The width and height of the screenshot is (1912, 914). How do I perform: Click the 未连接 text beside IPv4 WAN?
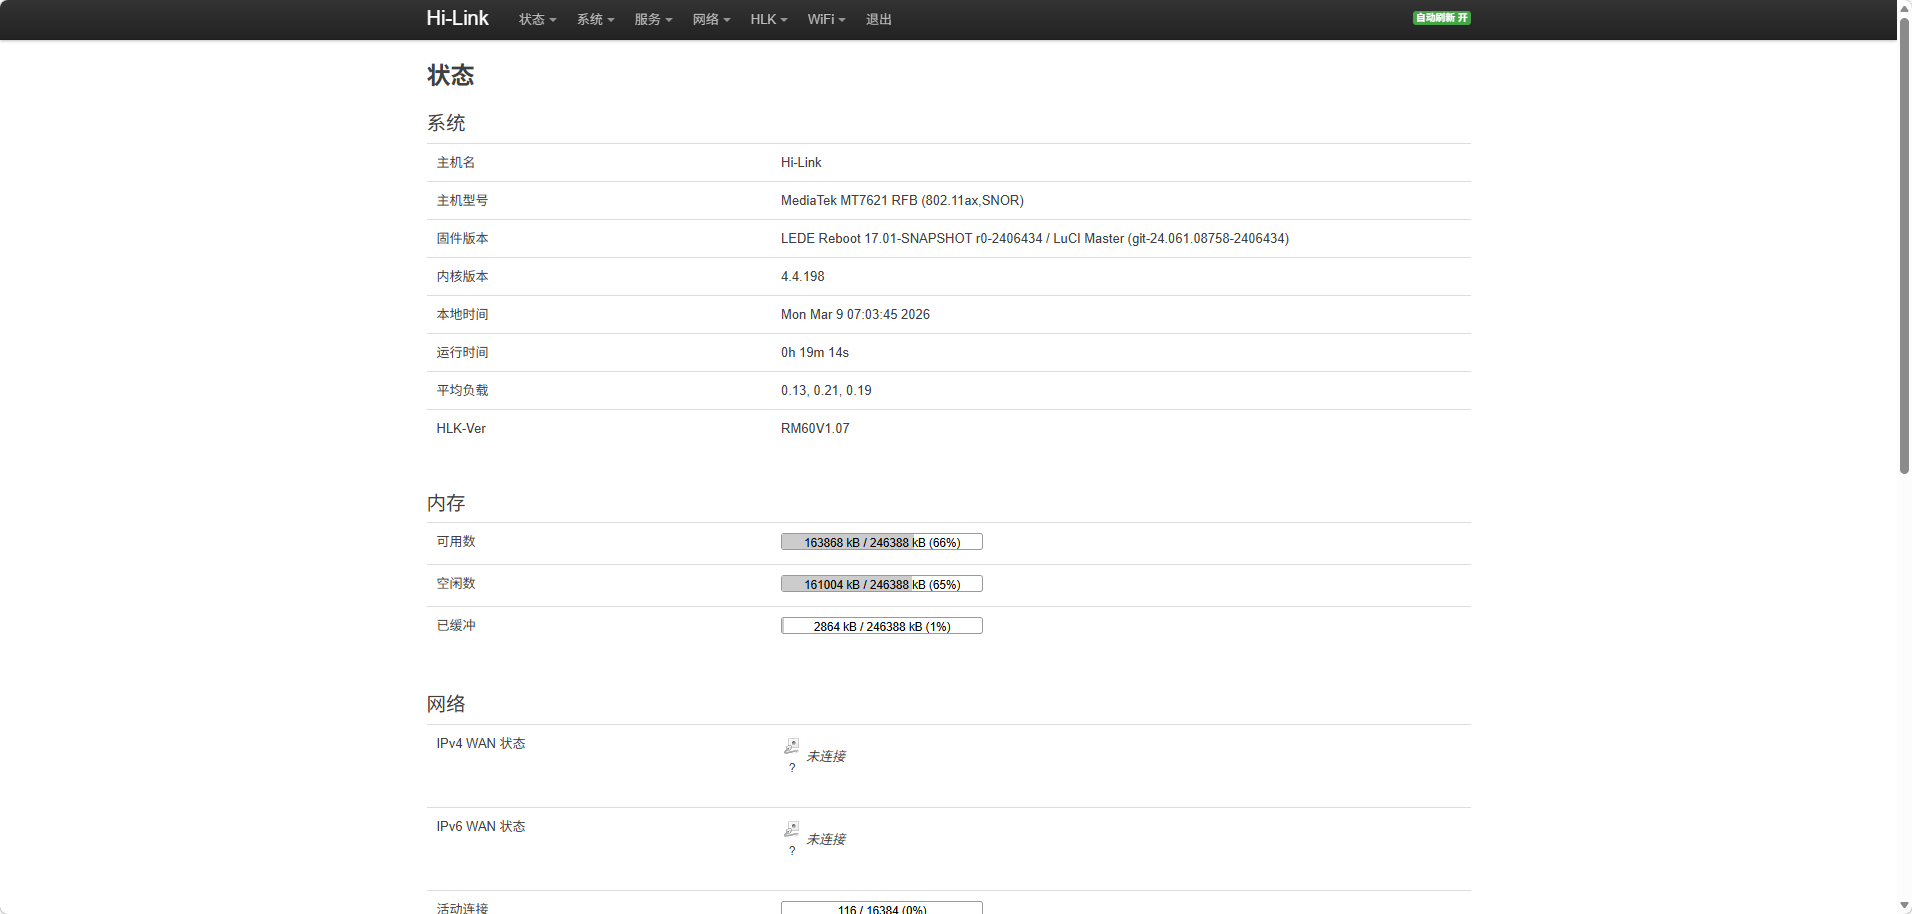click(826, 757)
